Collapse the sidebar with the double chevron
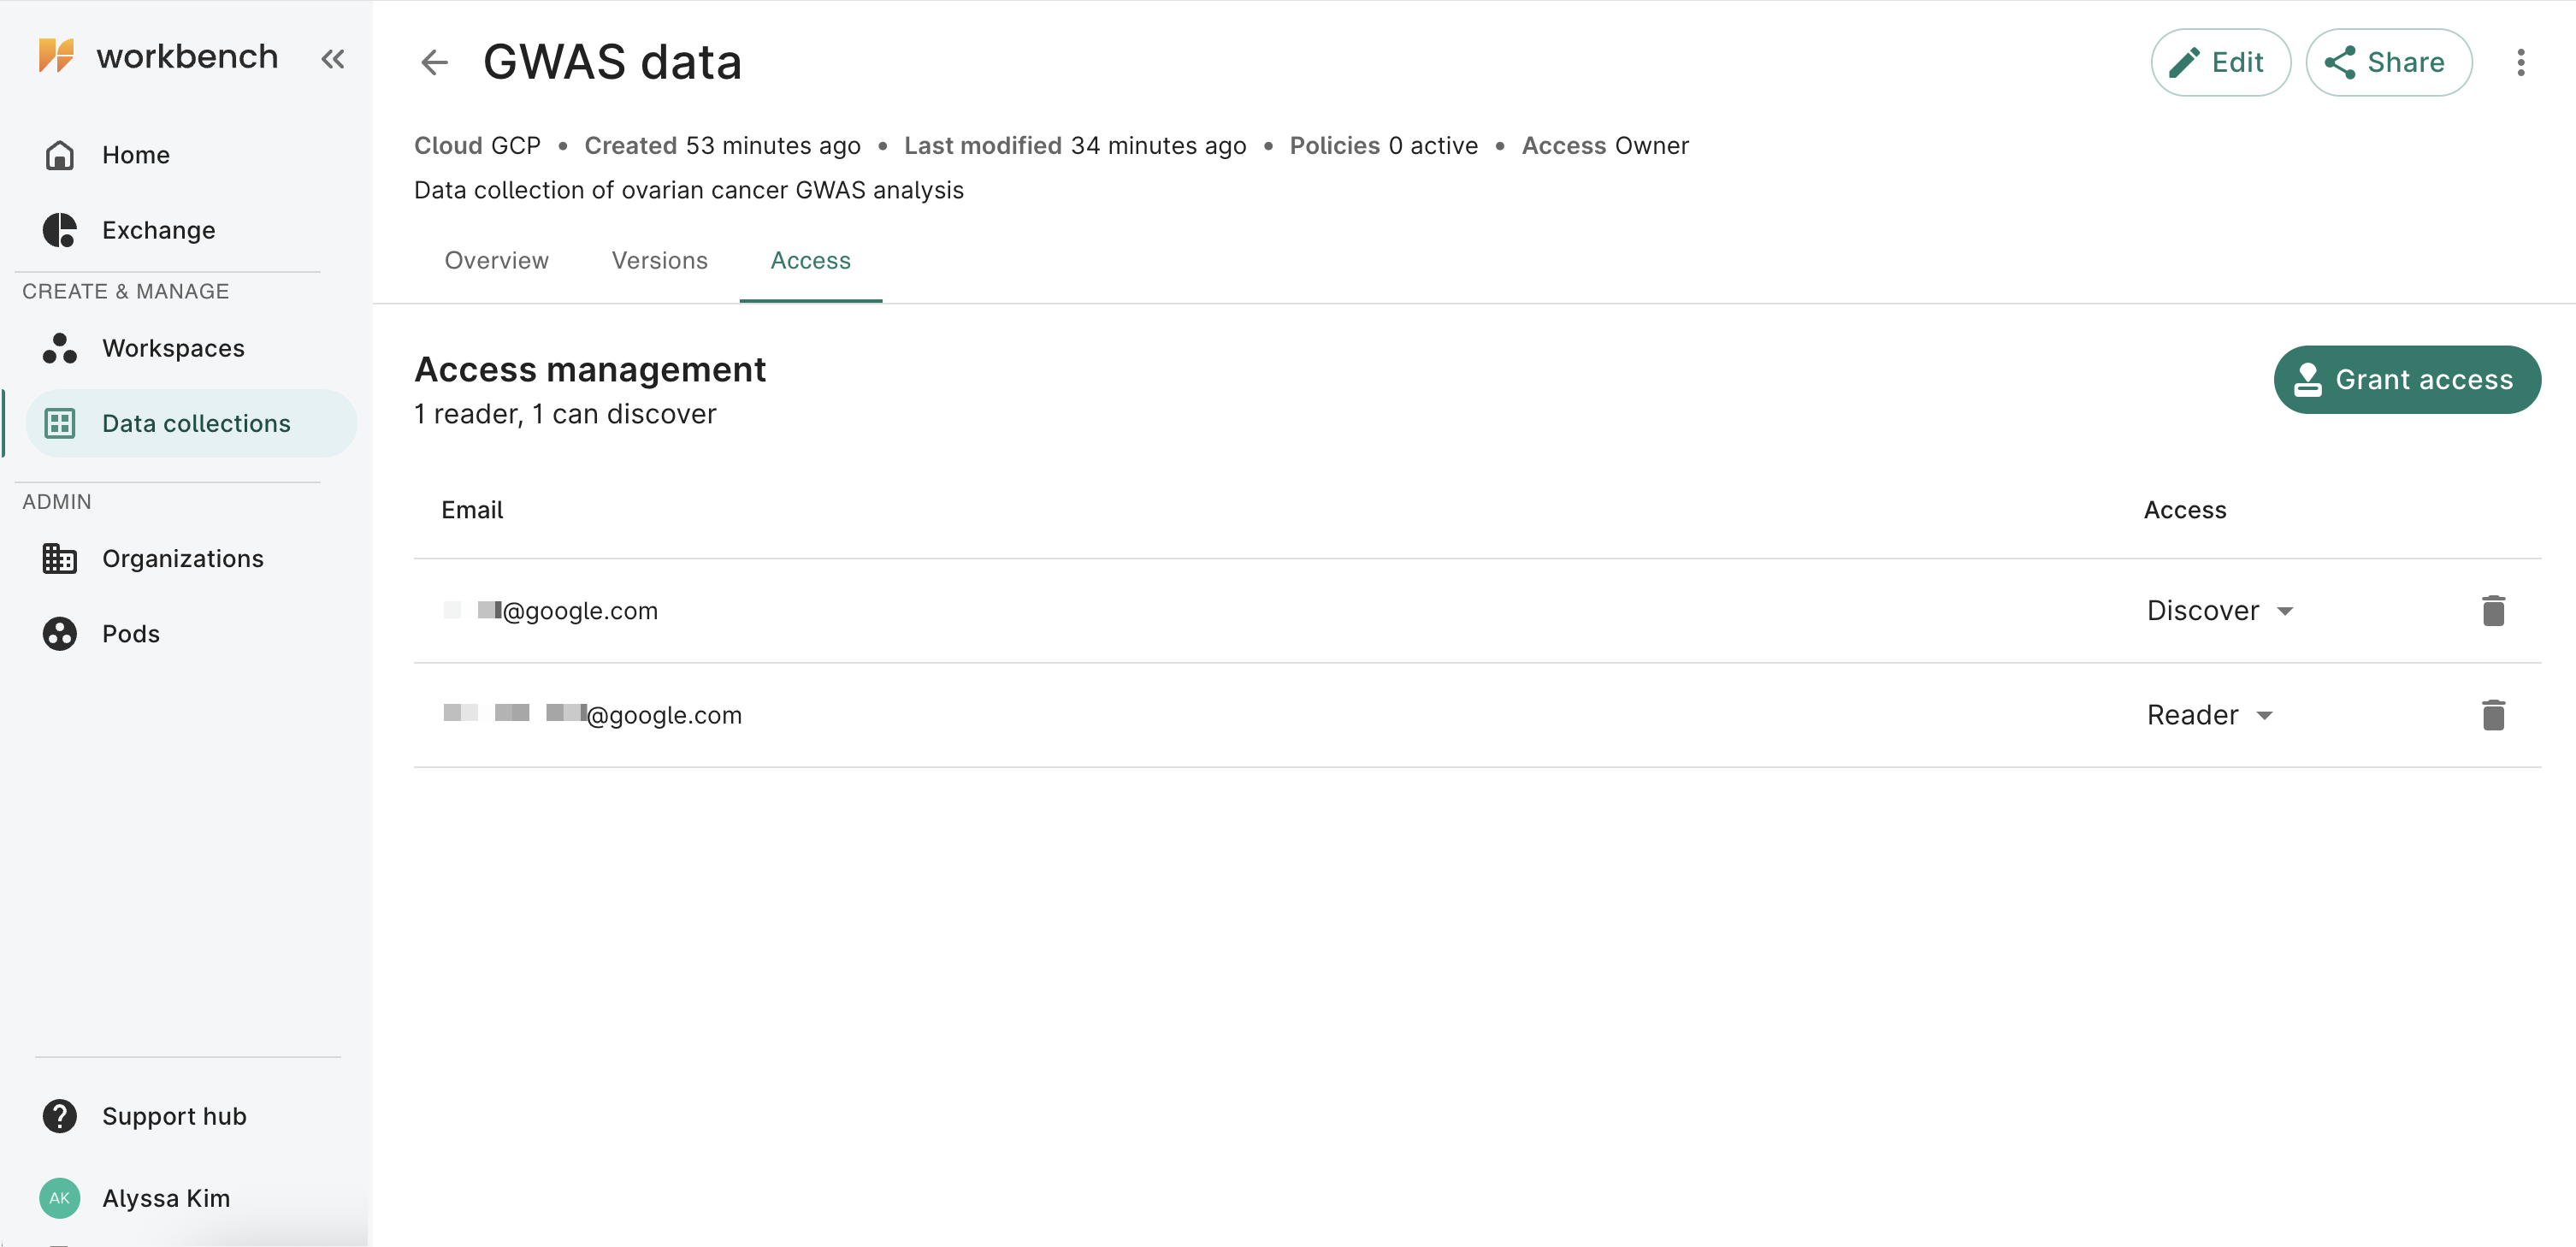The height and width of the screenshot is (1247, 2576). click(333, 58)
